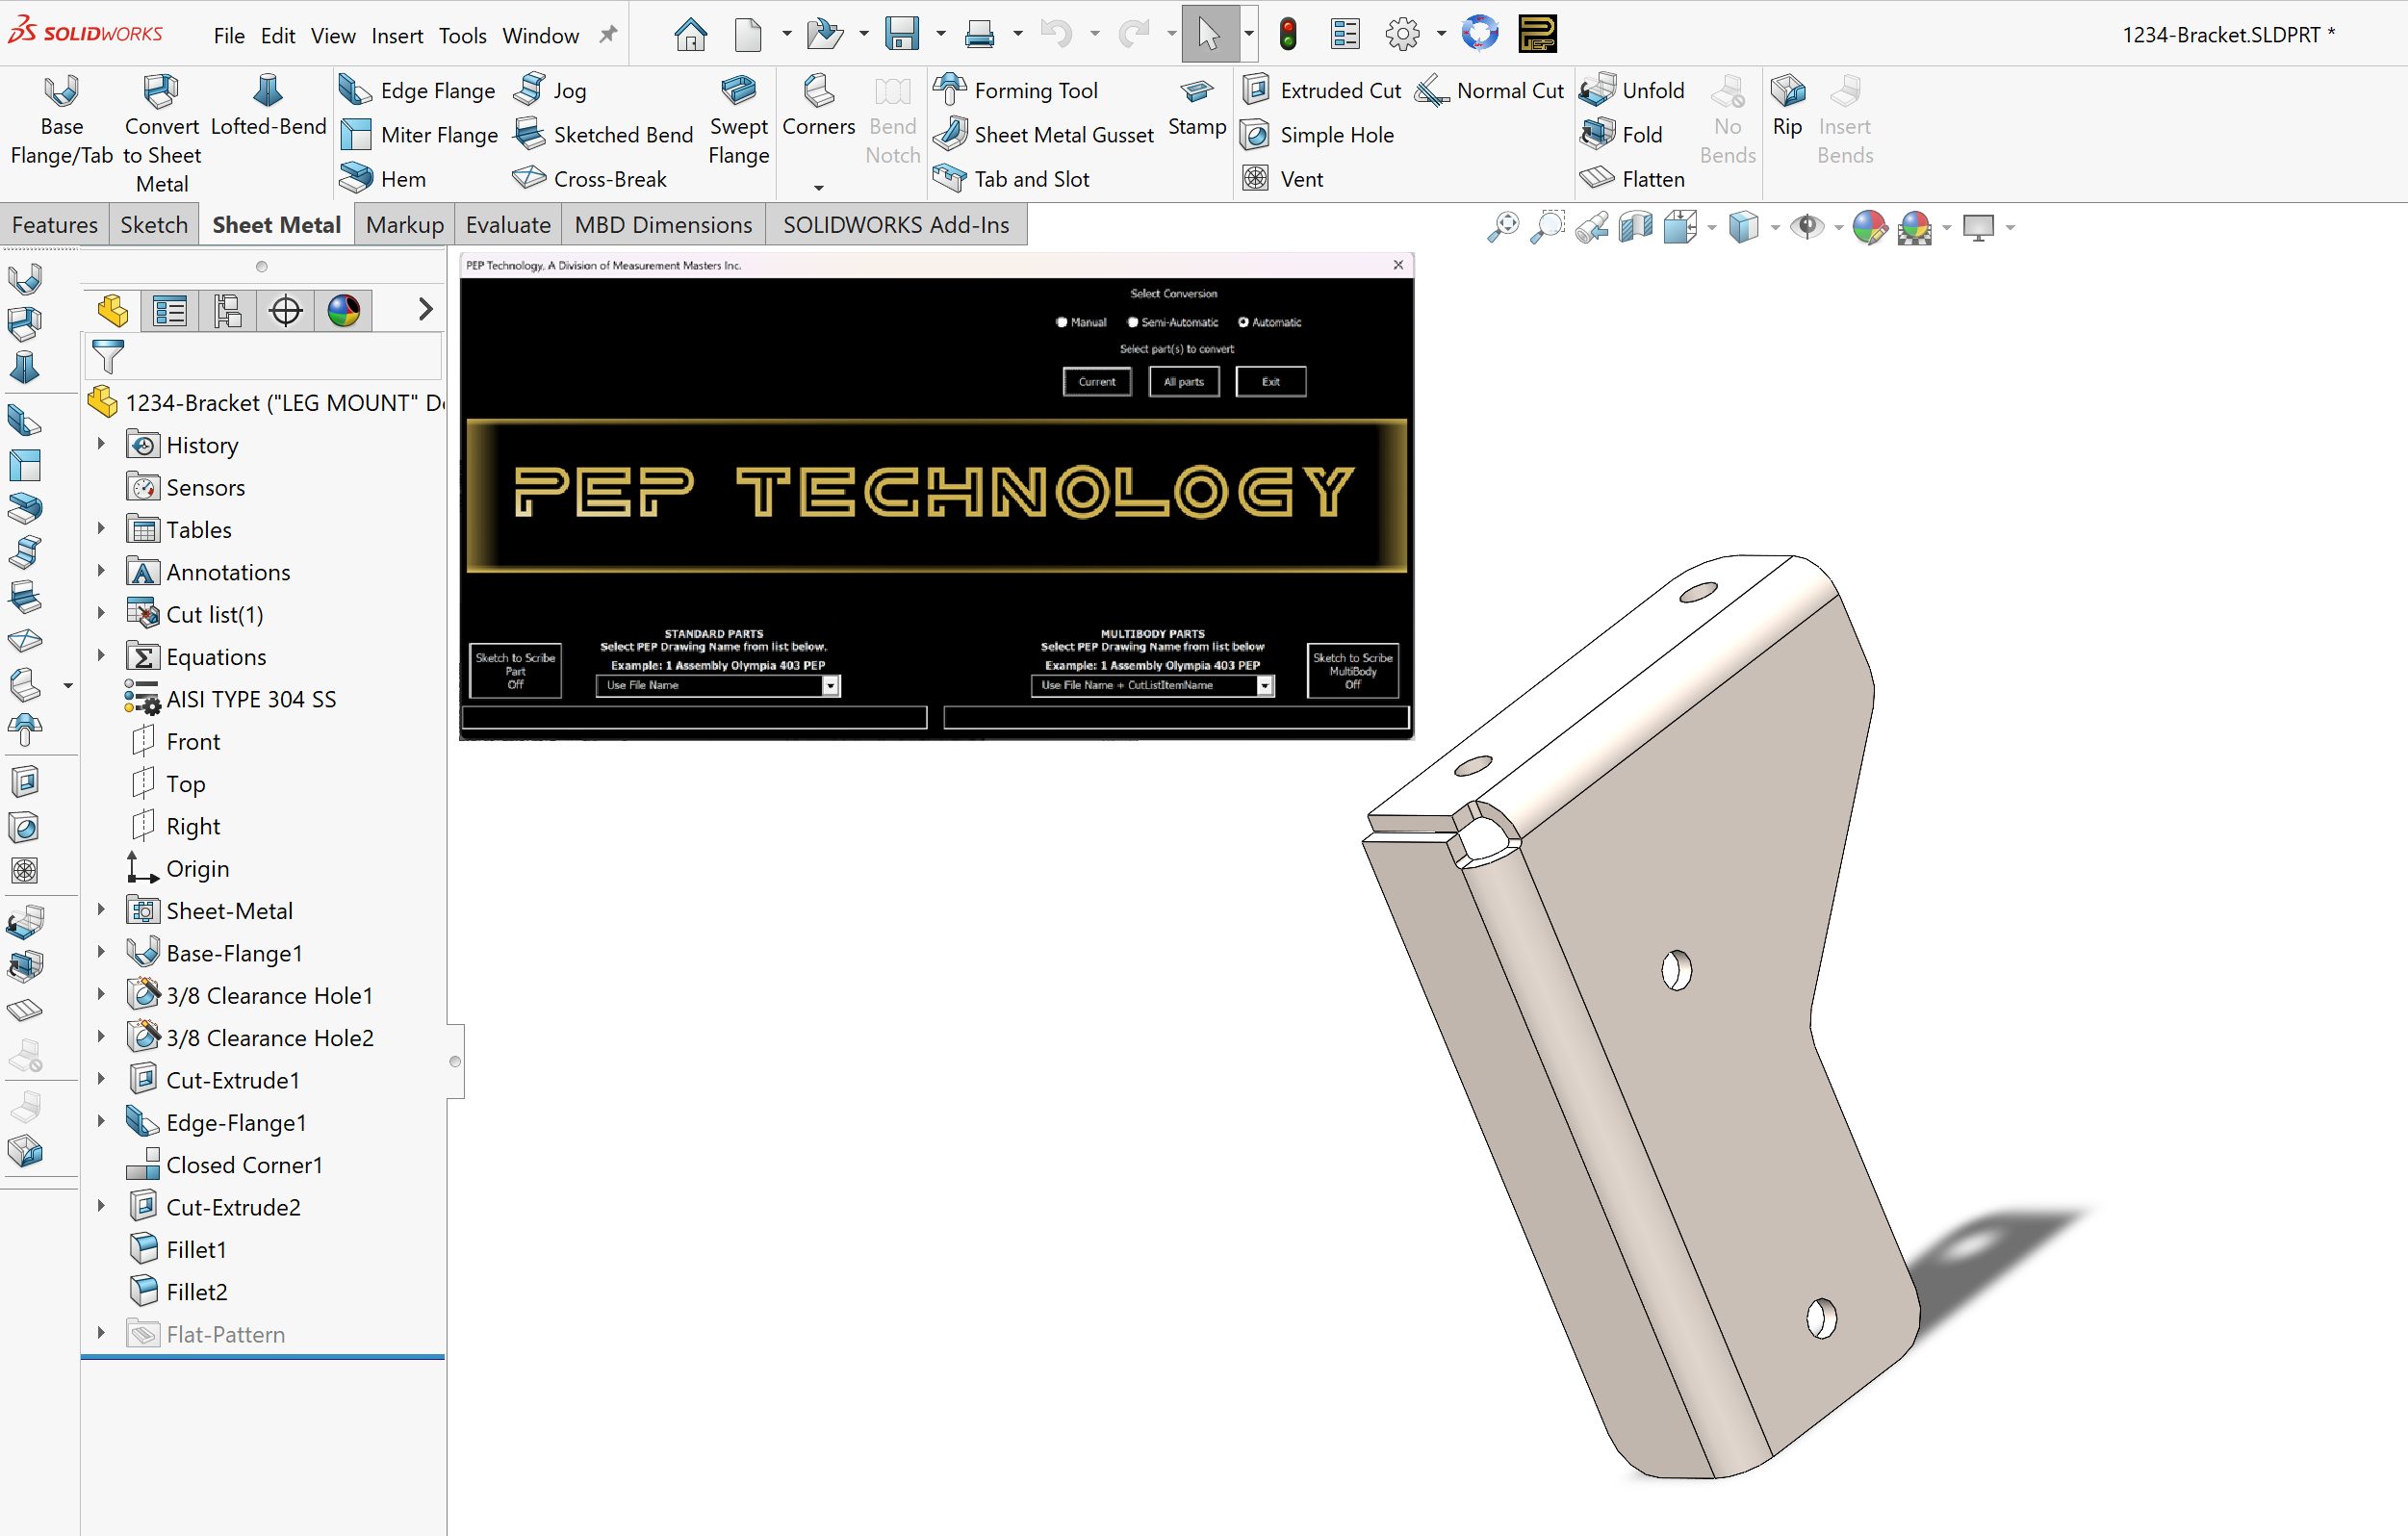2408x1536 pixels.
Task: Switch to the Evaluate tab
Action: (508, 225)
